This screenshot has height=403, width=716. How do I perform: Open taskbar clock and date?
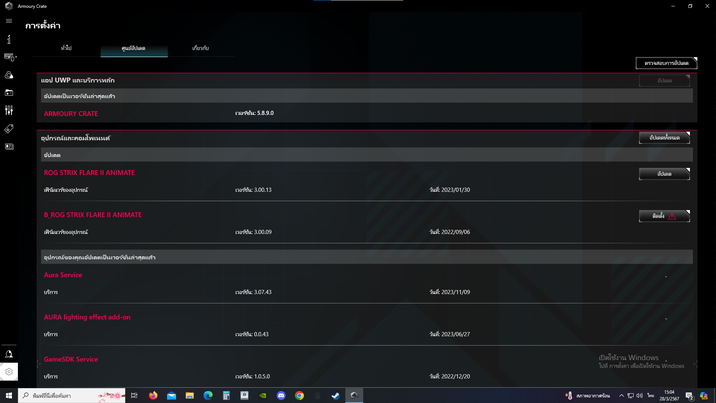tap(669, 396)
